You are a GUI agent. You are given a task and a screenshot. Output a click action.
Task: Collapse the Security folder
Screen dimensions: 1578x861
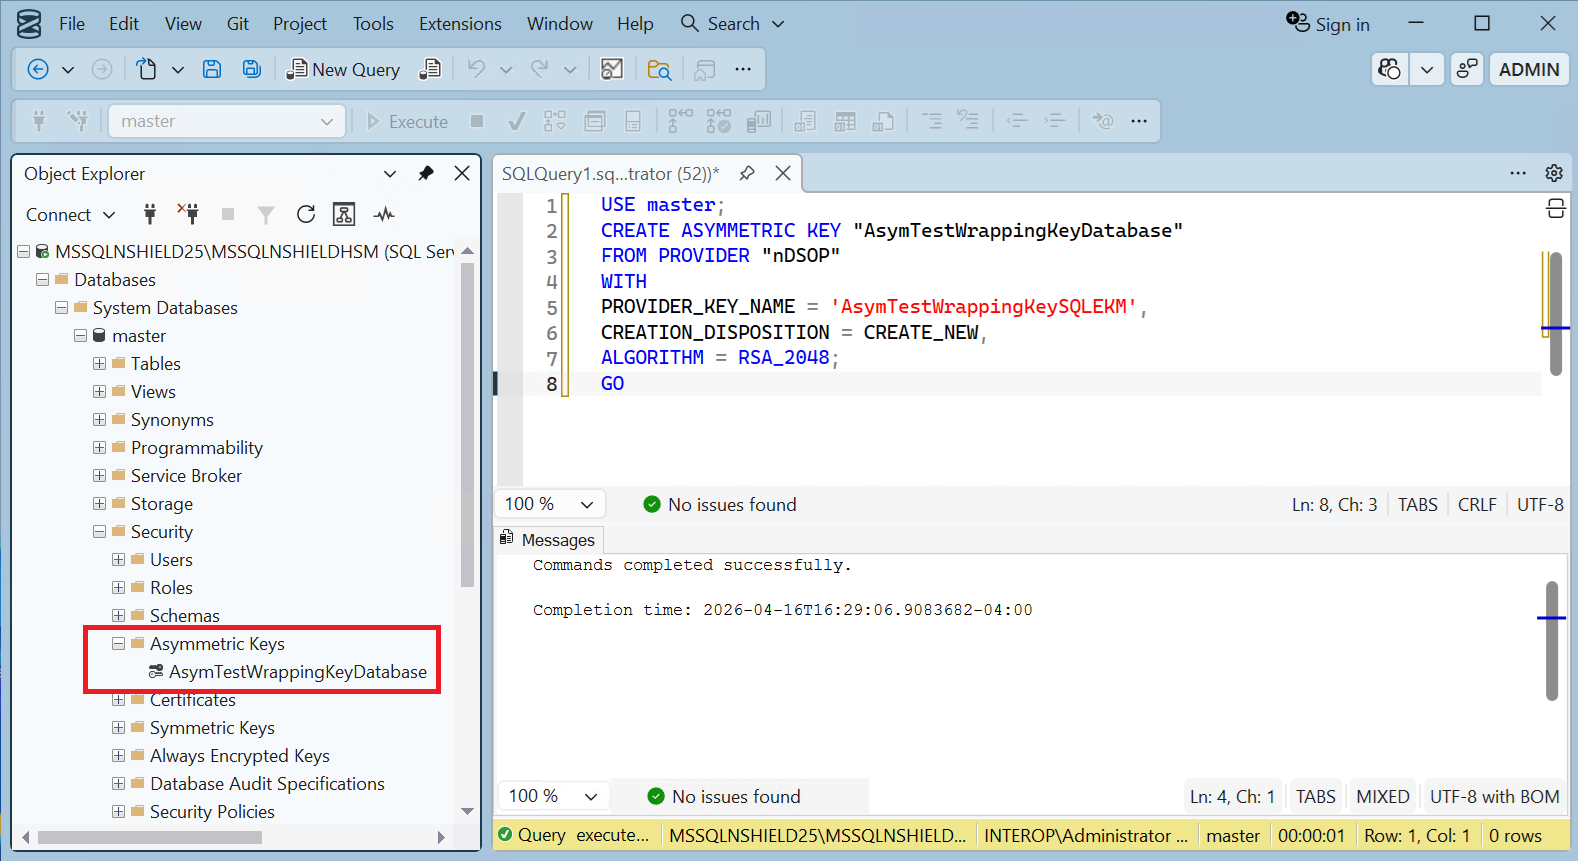(x=100, y=532)
